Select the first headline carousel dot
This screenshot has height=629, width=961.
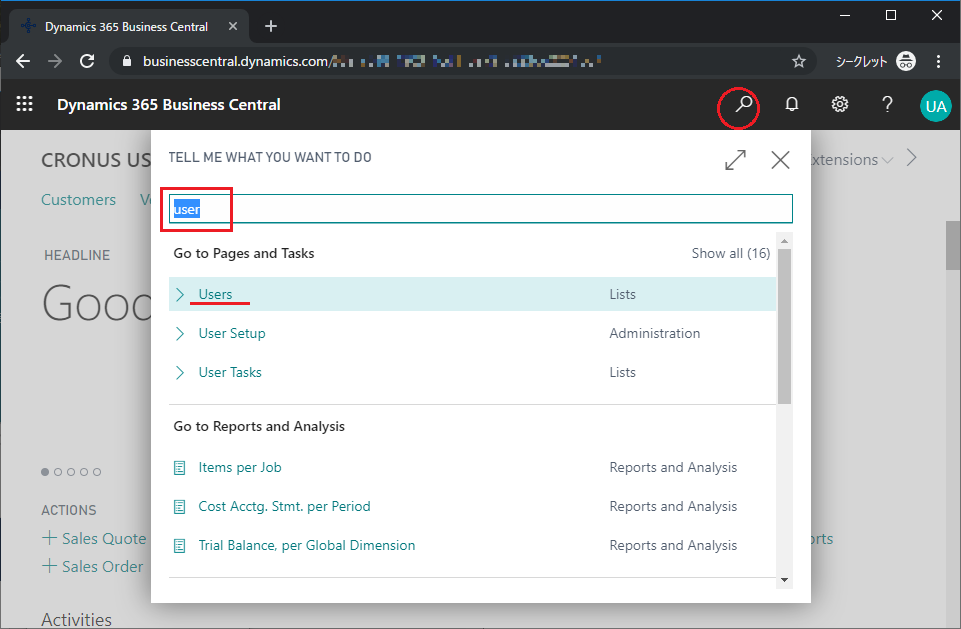pos(45,472)
